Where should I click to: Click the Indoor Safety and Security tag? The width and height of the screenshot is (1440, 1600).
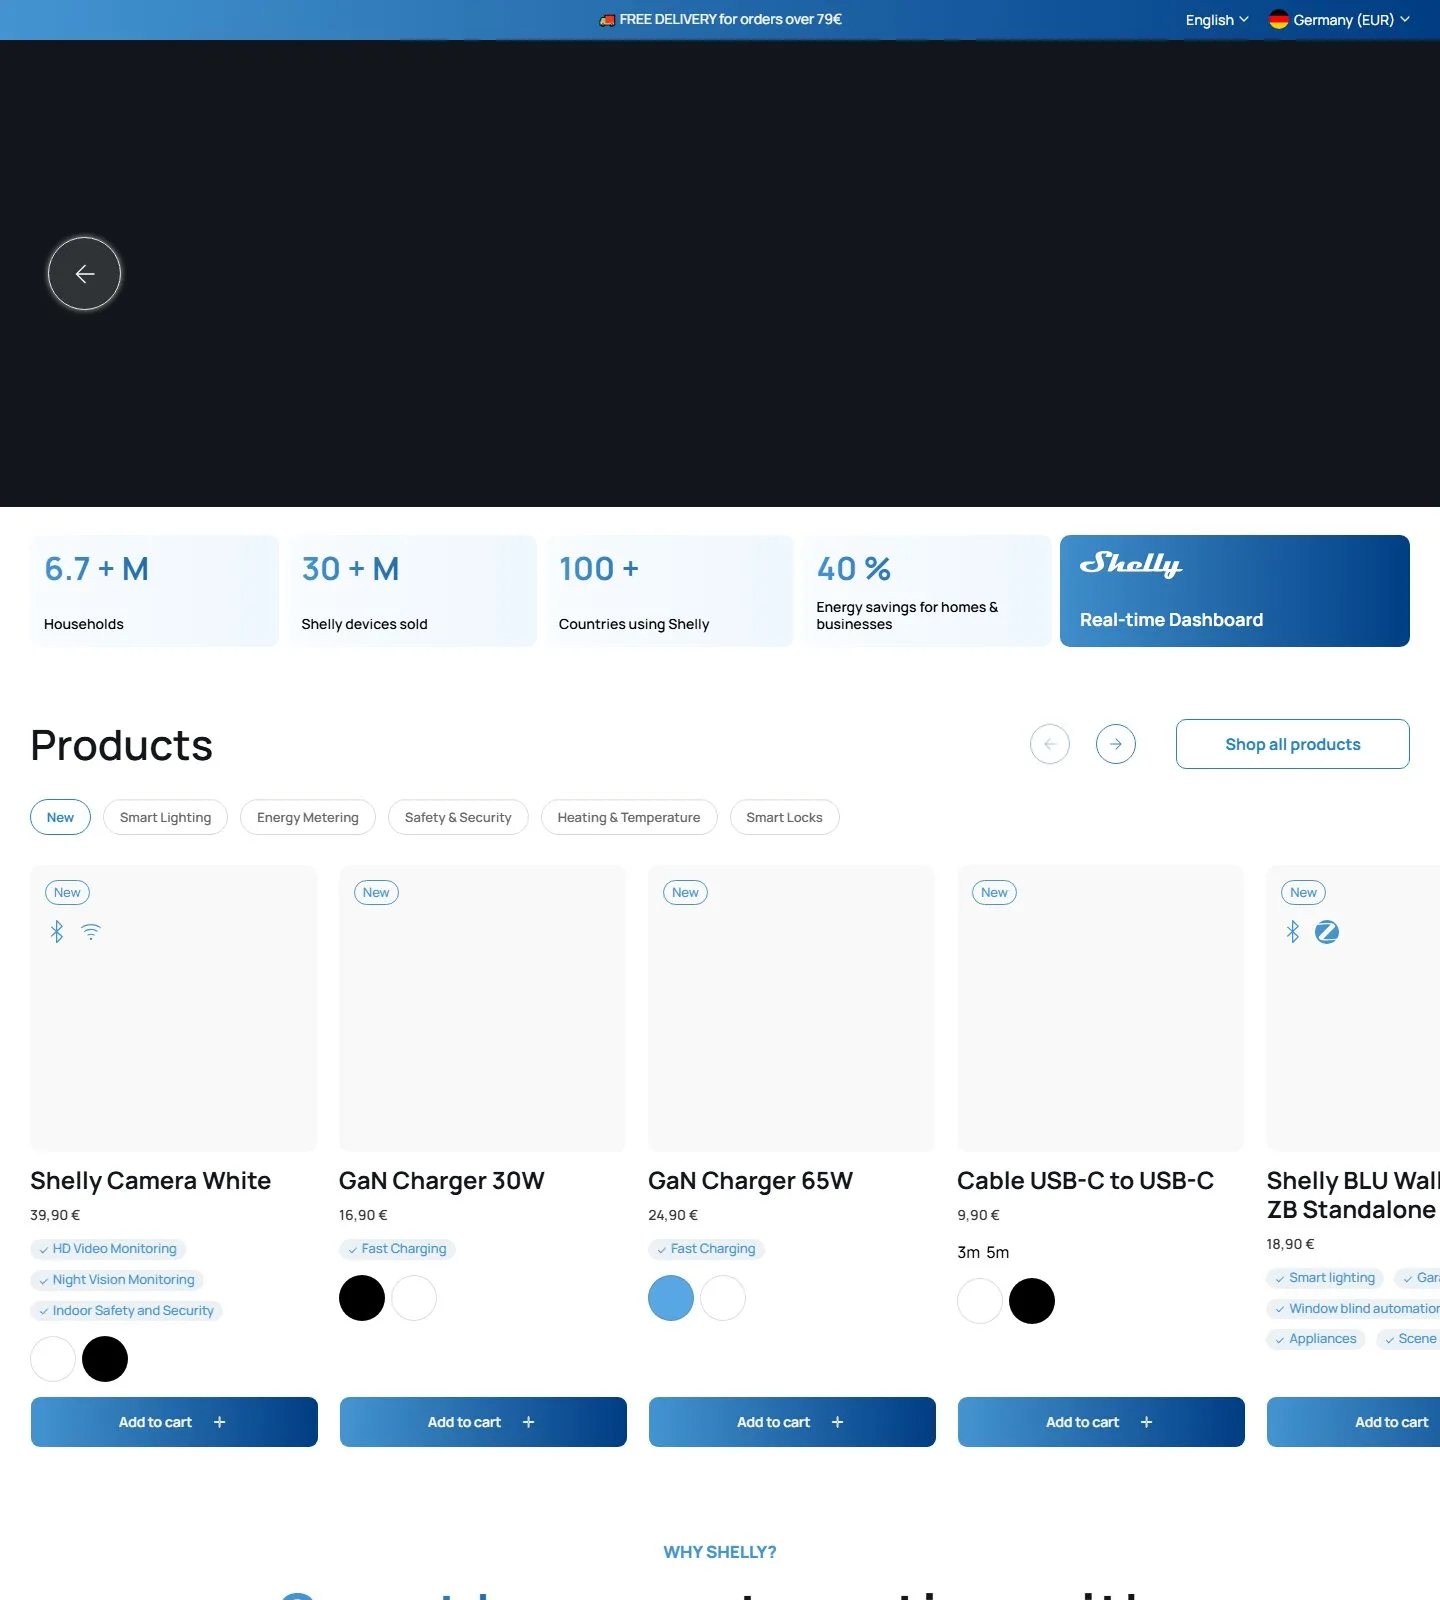pyautogui.click(x=127, y=1311)
